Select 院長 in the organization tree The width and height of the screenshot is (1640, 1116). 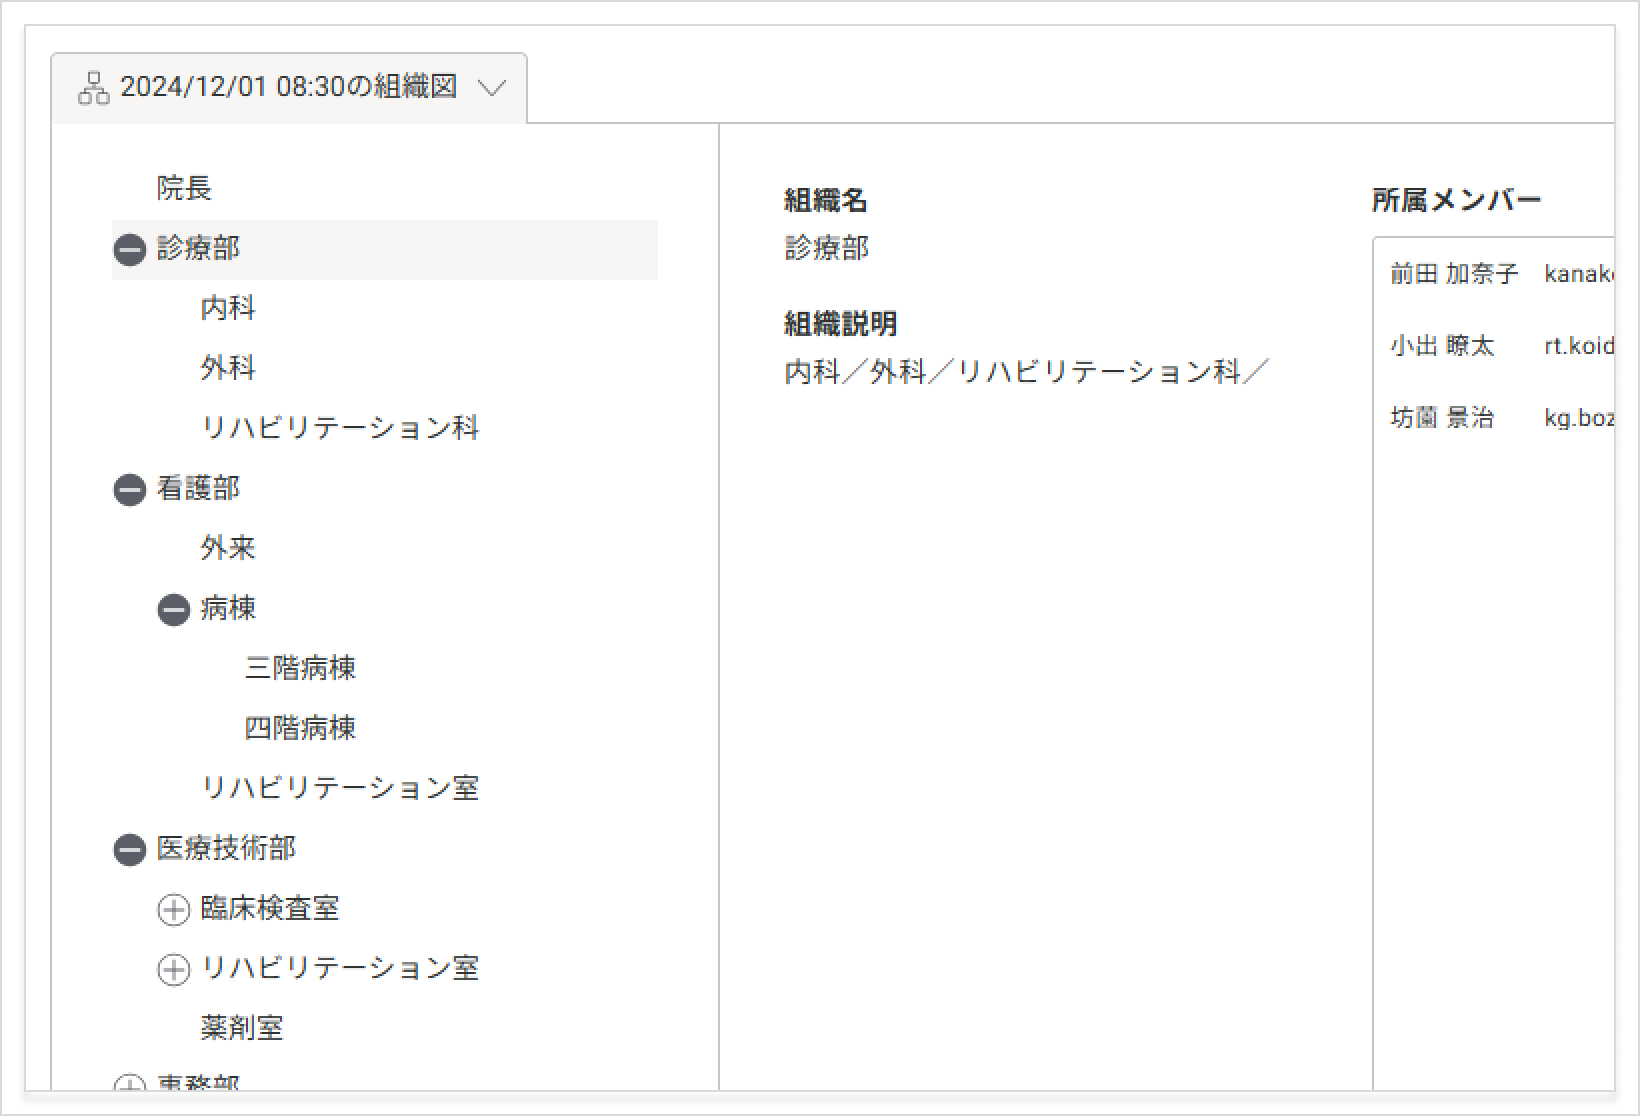click(184, 188)
